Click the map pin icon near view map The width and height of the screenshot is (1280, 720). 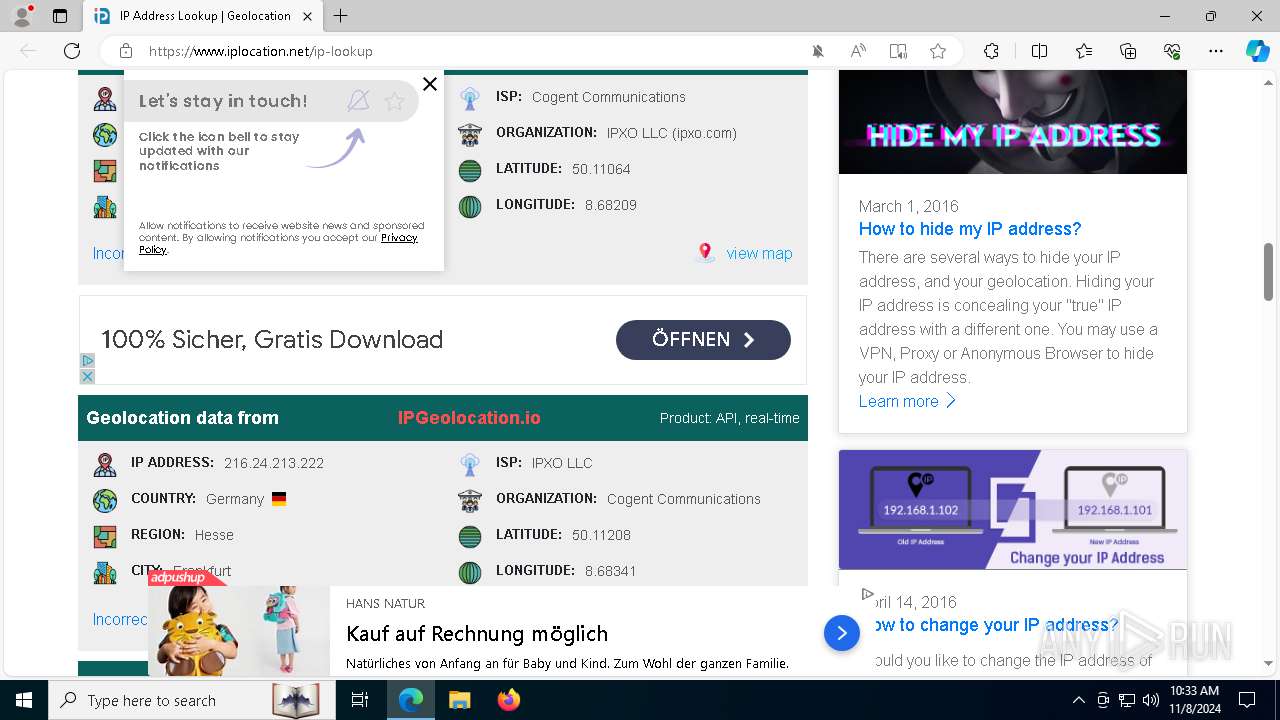[x=706, y=253]
